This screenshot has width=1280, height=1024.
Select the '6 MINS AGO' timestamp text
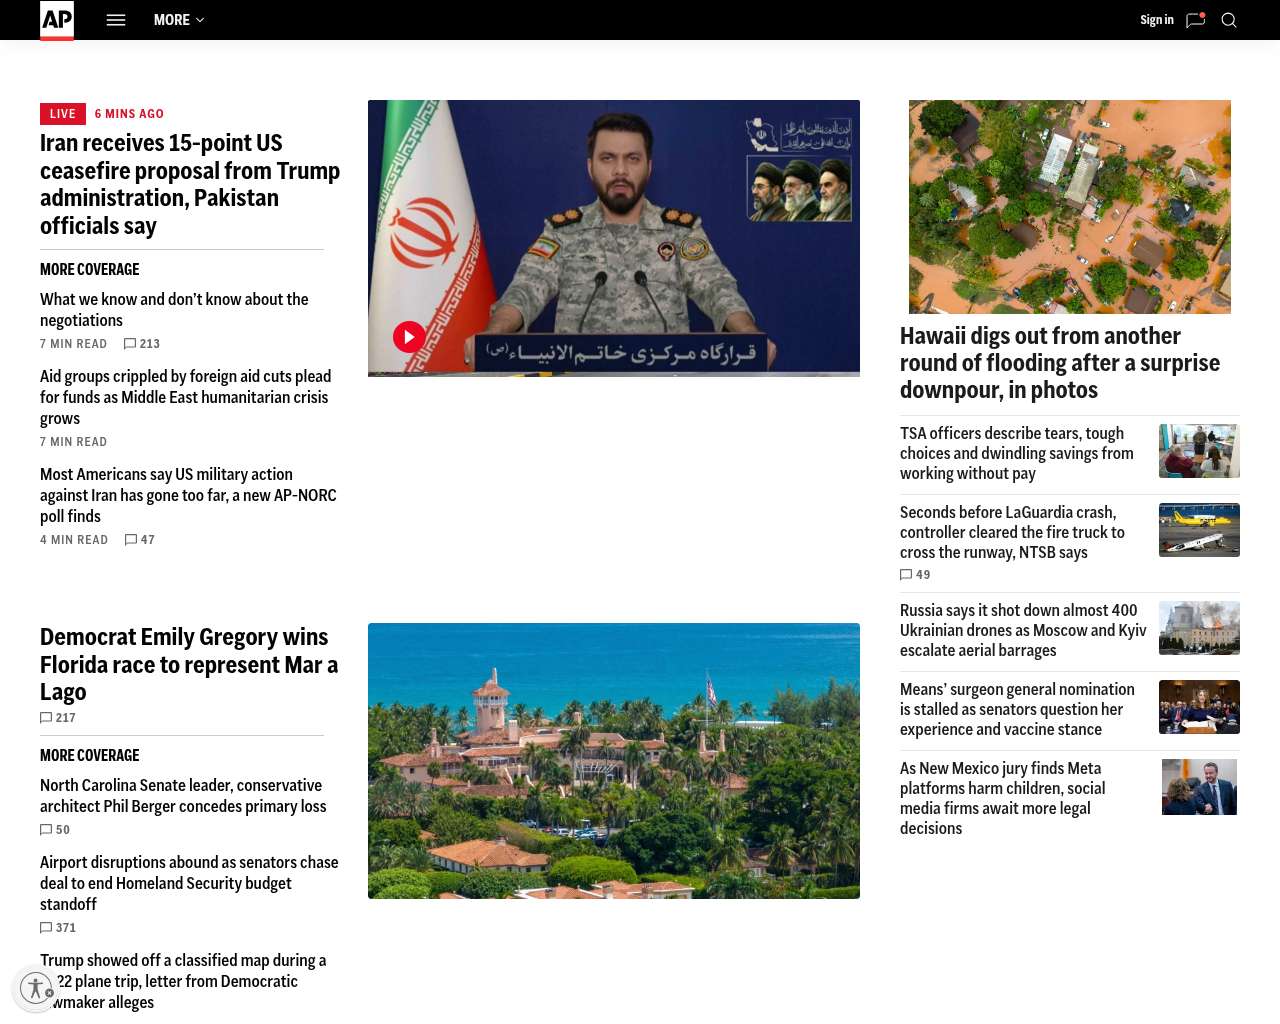click(129, 114)
